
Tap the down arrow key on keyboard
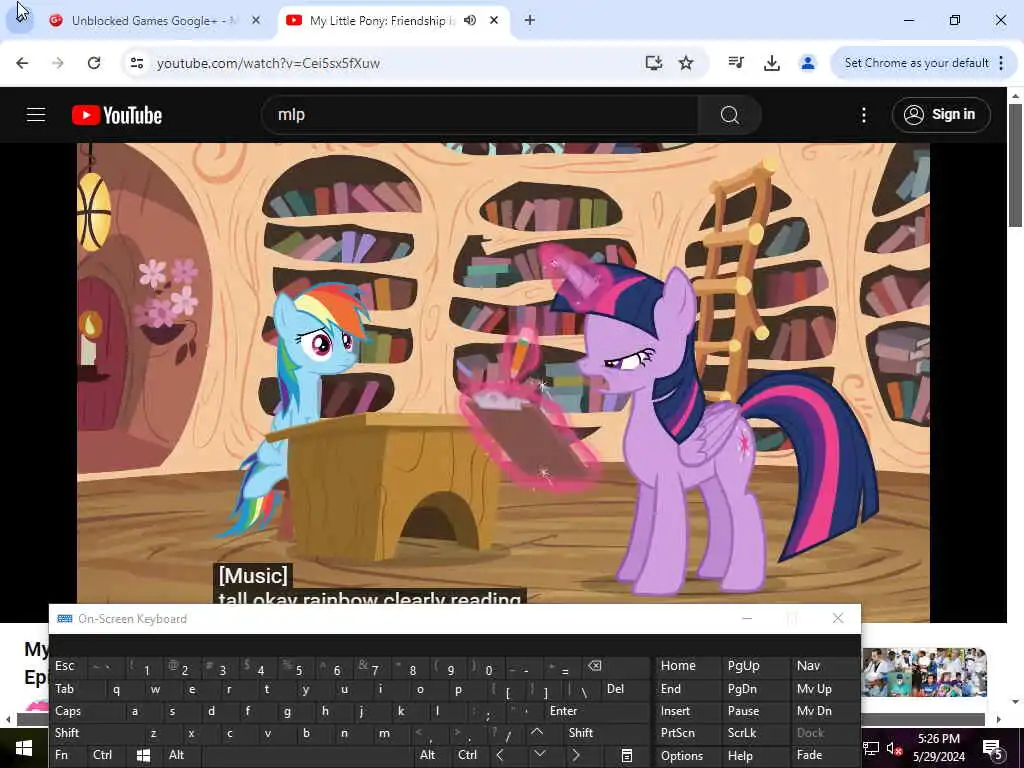pos(539,755)
